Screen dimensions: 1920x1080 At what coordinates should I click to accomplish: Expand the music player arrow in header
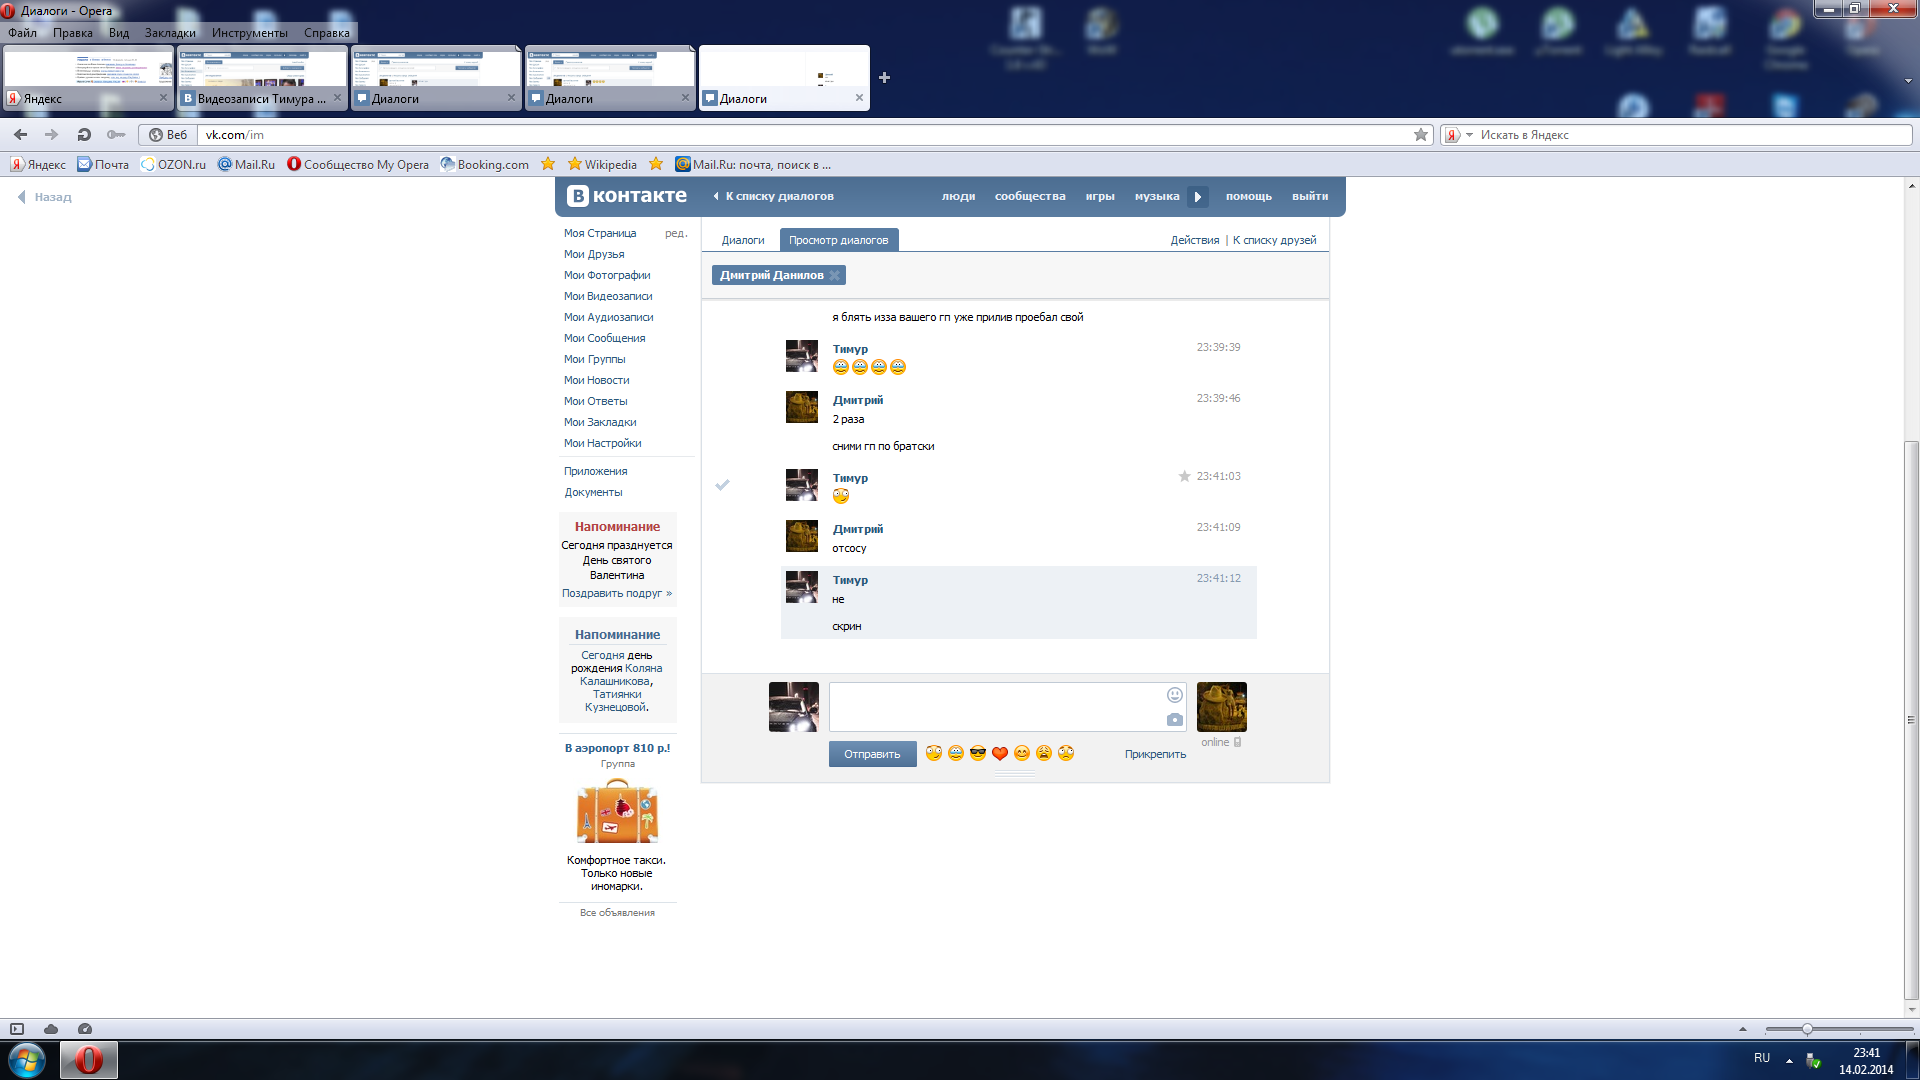click(x=1197, y=197)
